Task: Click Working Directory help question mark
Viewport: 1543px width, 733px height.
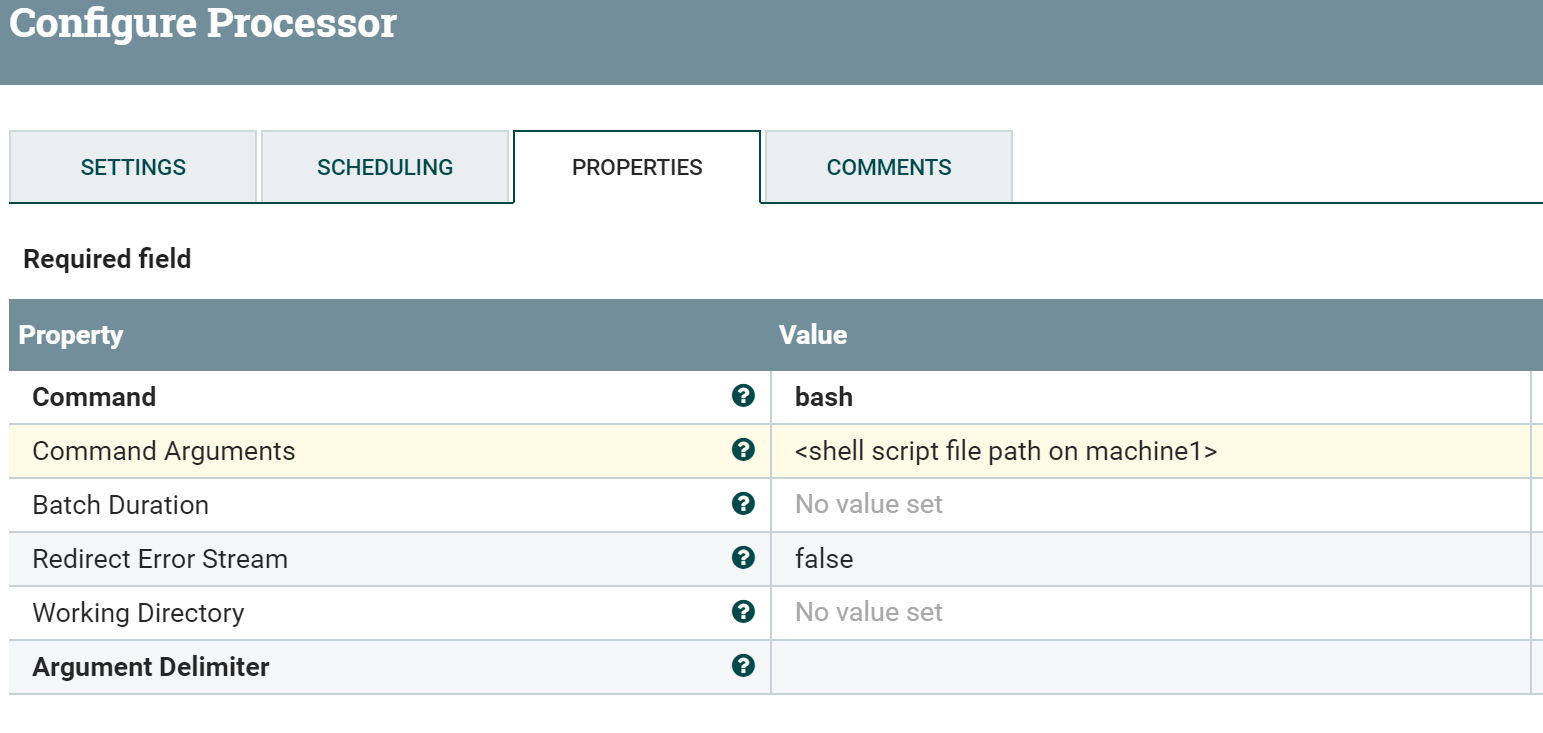Action: (x=743, y=612)
